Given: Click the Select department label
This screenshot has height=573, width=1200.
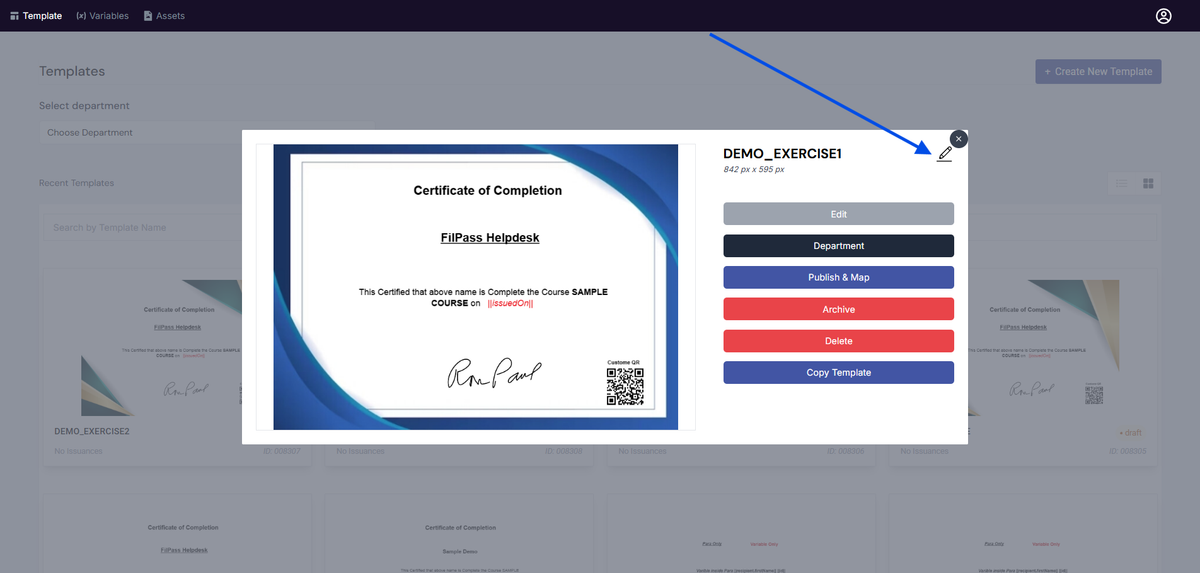Looking at the screenshot, I should pyautogui.click(x=84, y=106).
